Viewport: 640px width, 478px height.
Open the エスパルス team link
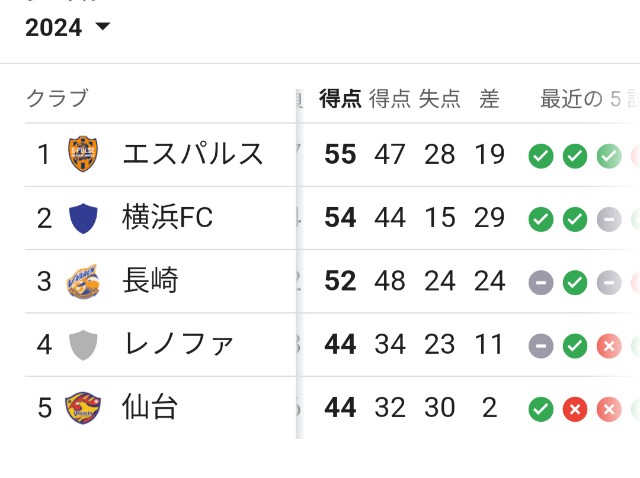click(x=193, y=154)
